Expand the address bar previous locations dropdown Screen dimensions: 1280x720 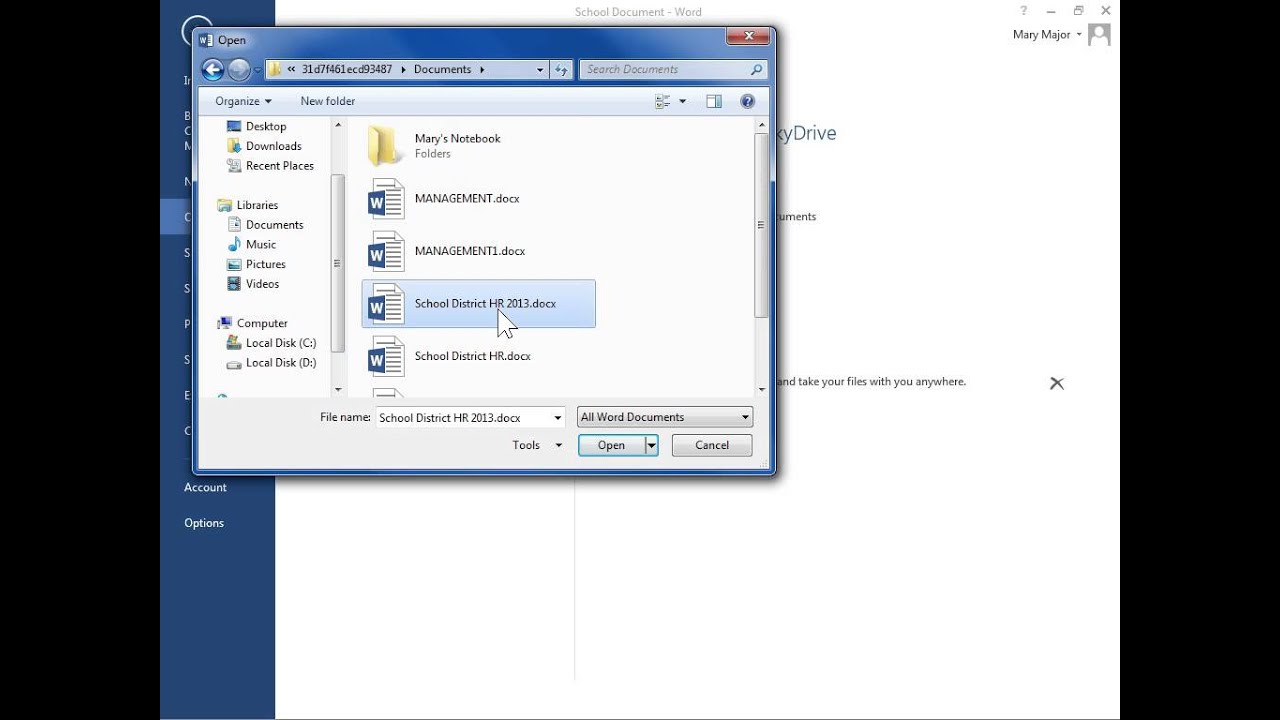point(540,70)
